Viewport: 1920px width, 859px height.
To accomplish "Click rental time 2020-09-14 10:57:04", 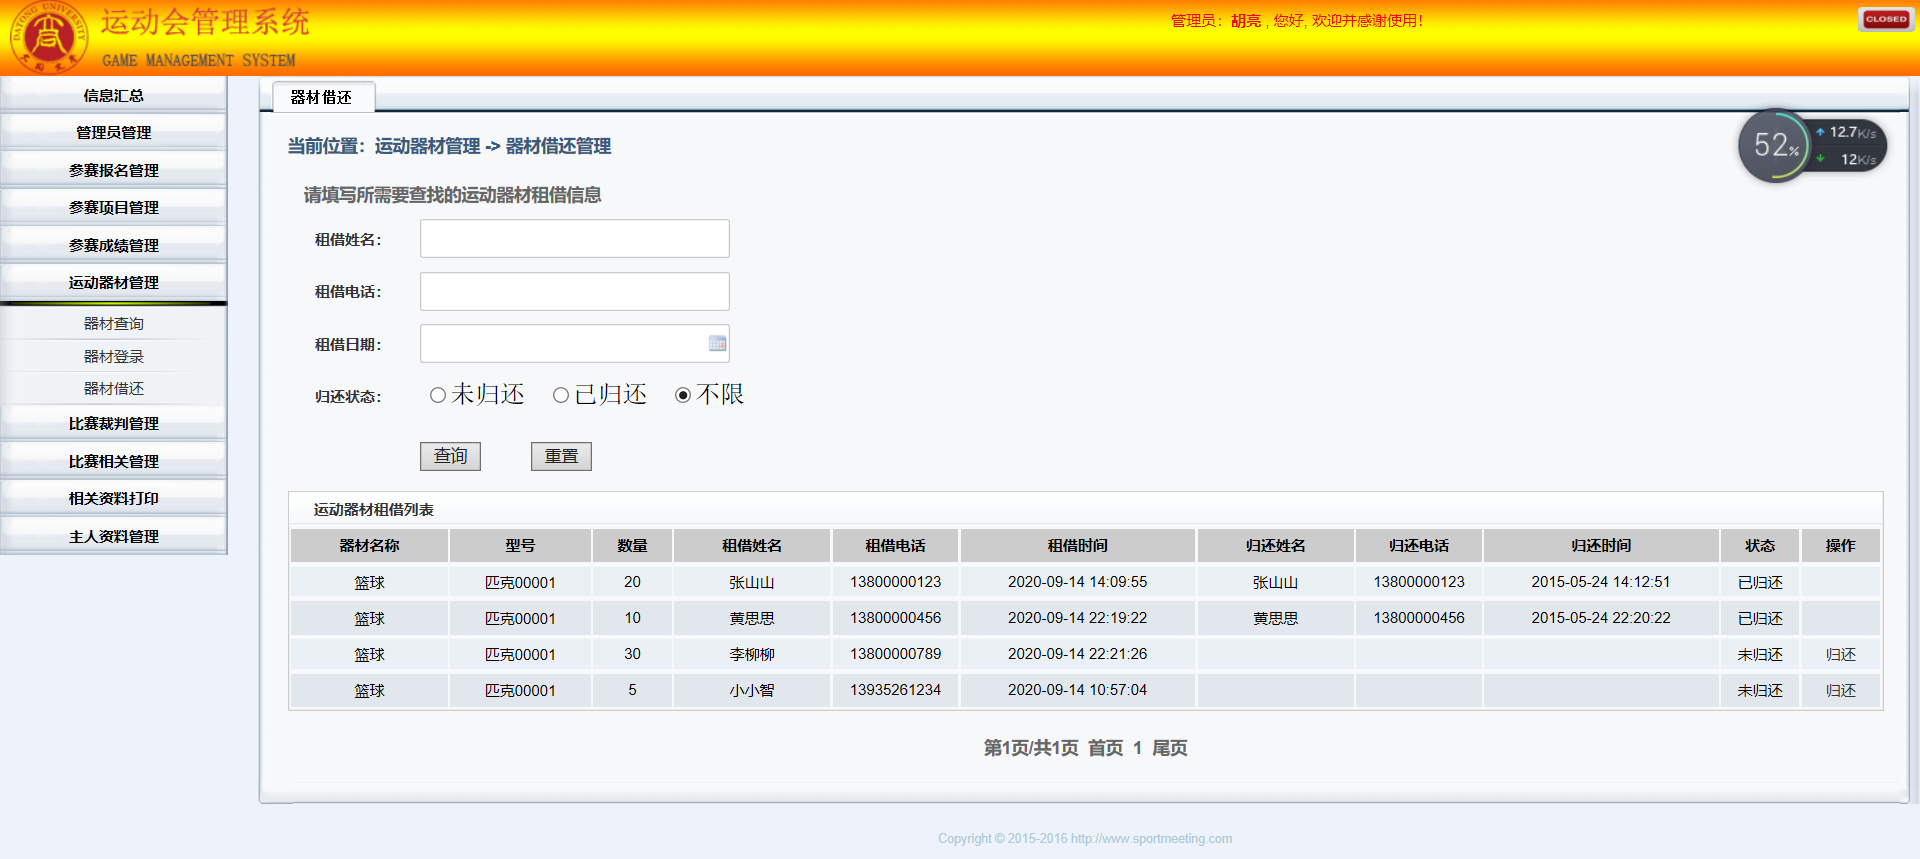I will 1077,690.
